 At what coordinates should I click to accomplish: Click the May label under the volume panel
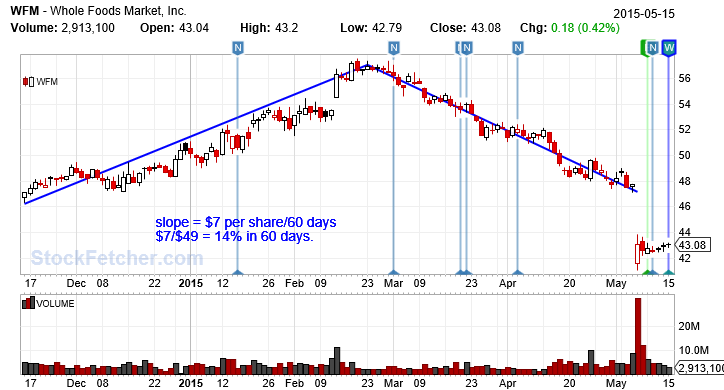click(616, 383)
